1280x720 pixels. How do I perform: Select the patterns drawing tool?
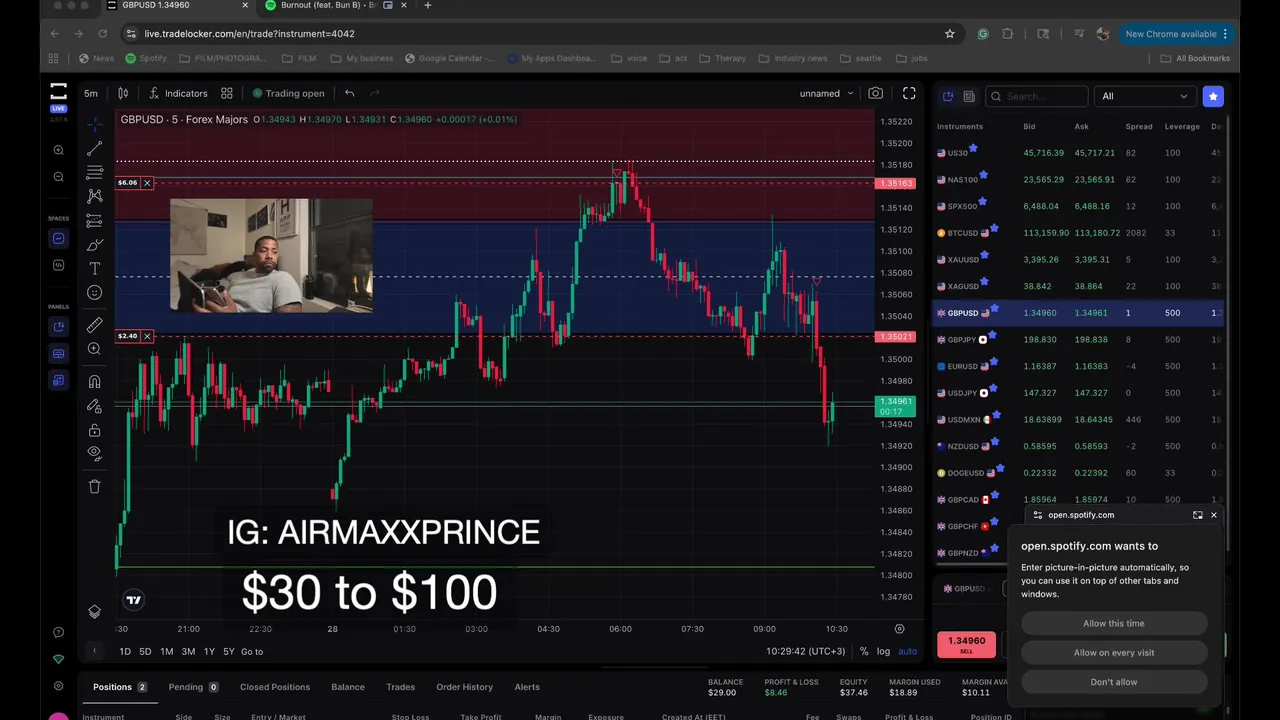(94, 197)
